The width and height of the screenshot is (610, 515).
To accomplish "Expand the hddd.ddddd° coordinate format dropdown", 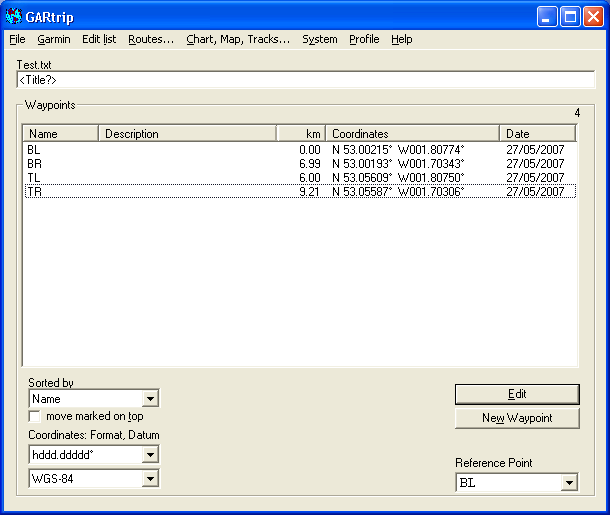I will click(x=150, y=454).
